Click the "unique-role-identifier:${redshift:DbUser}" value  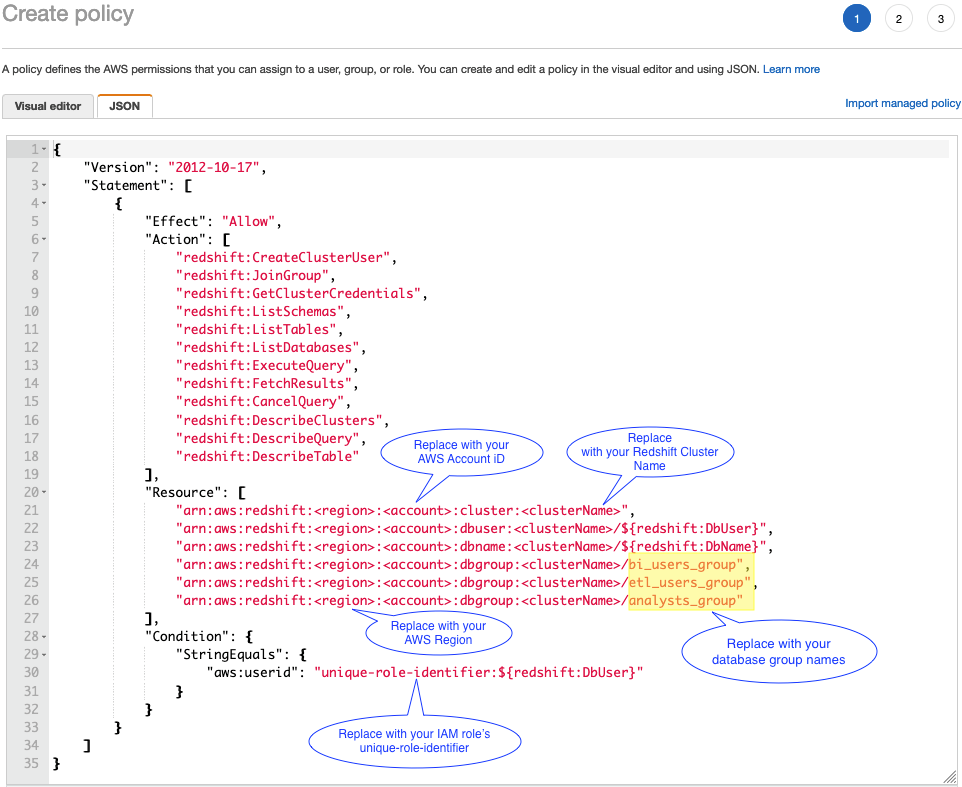point(479,672)
